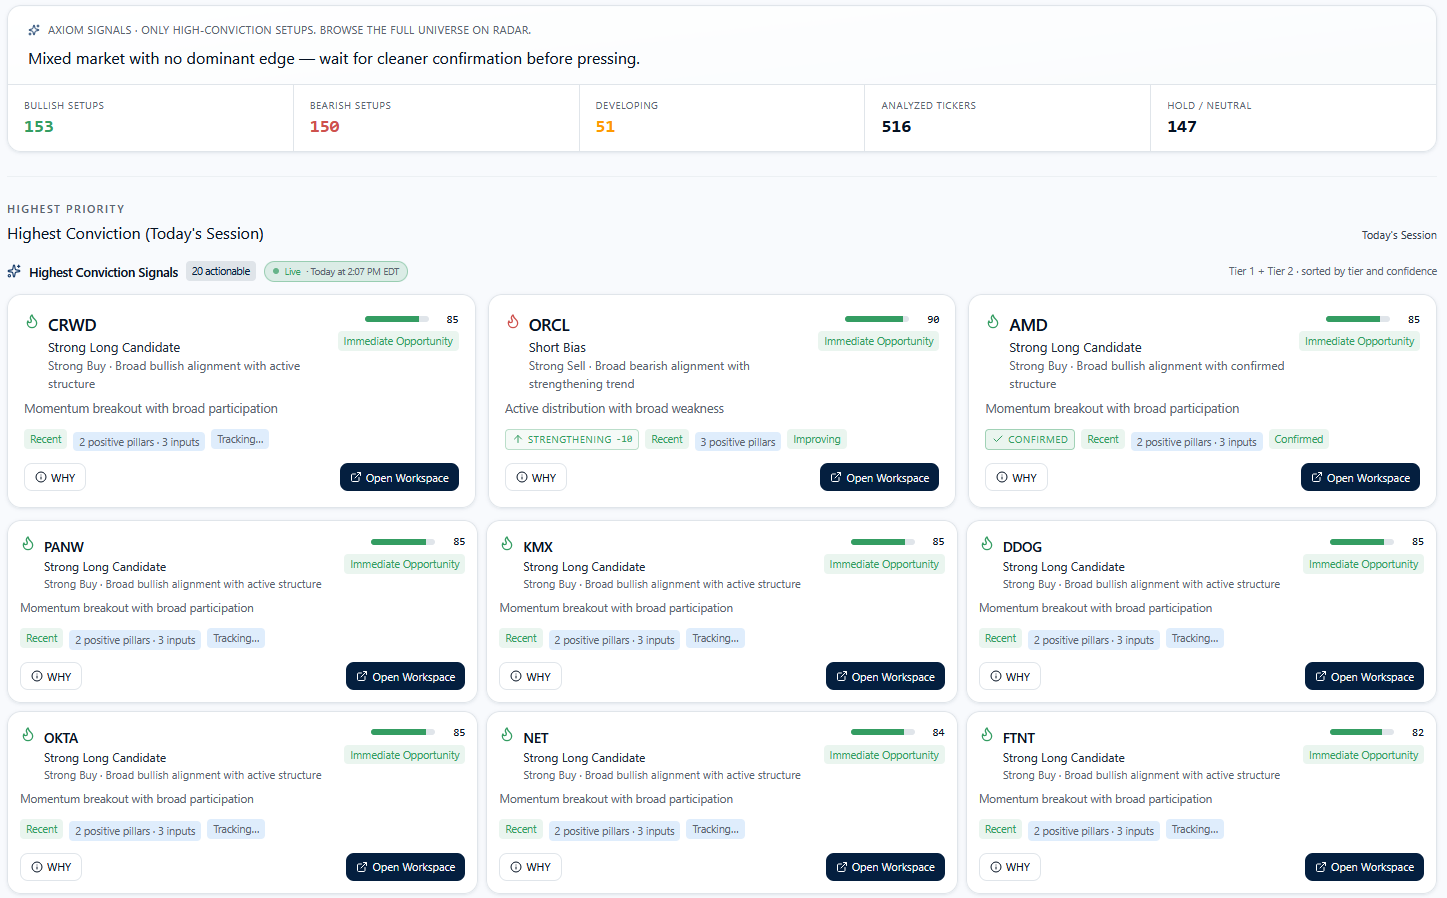
Task: Launch the AMD Open Workspace button
Action: (1360, 477)
